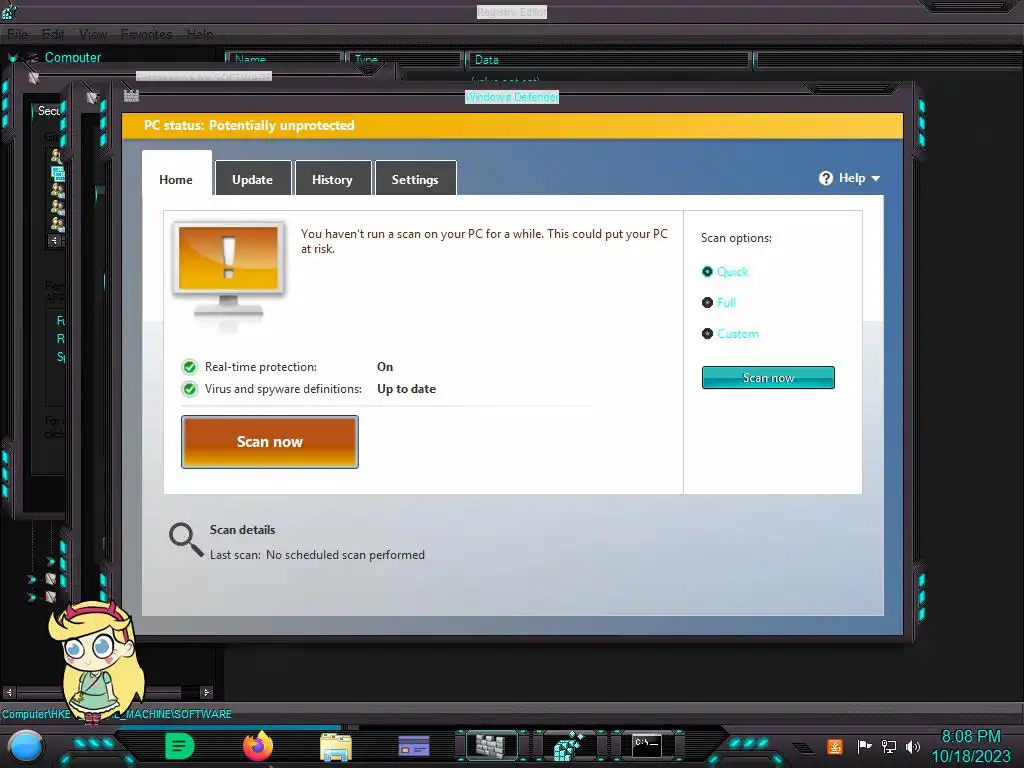Click the Windows Defender window title text
Screen dimensions: 1024x768
[x=512, y=97]
